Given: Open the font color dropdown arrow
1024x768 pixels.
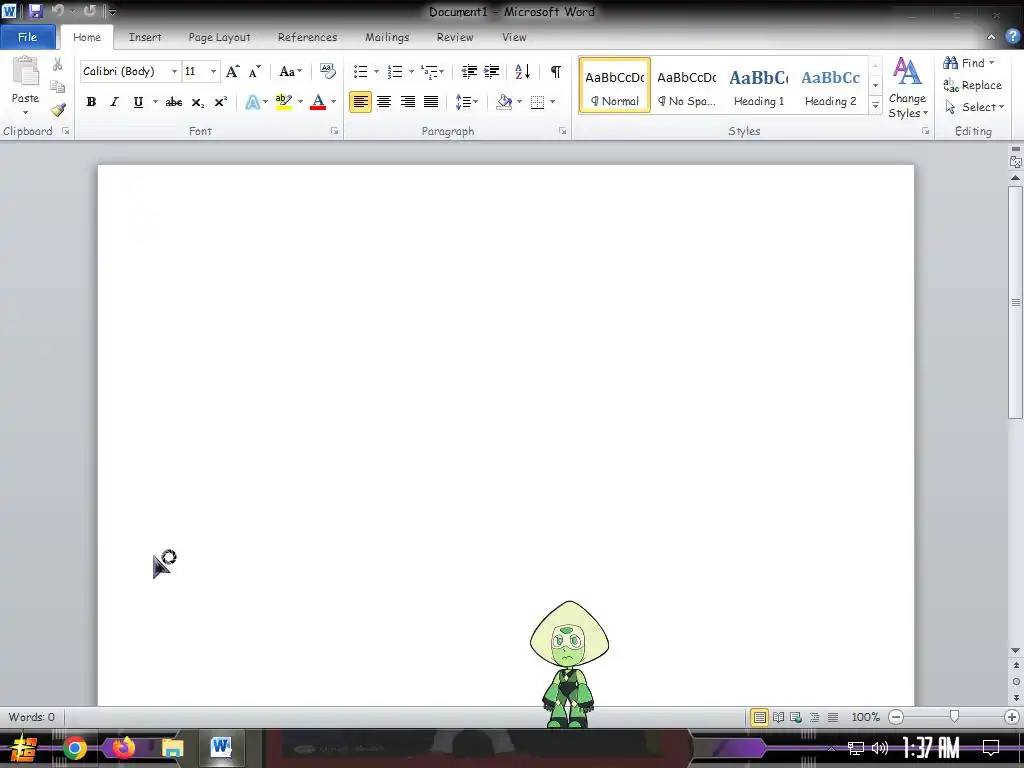Looking at the screenshot, I should point(333,102).
